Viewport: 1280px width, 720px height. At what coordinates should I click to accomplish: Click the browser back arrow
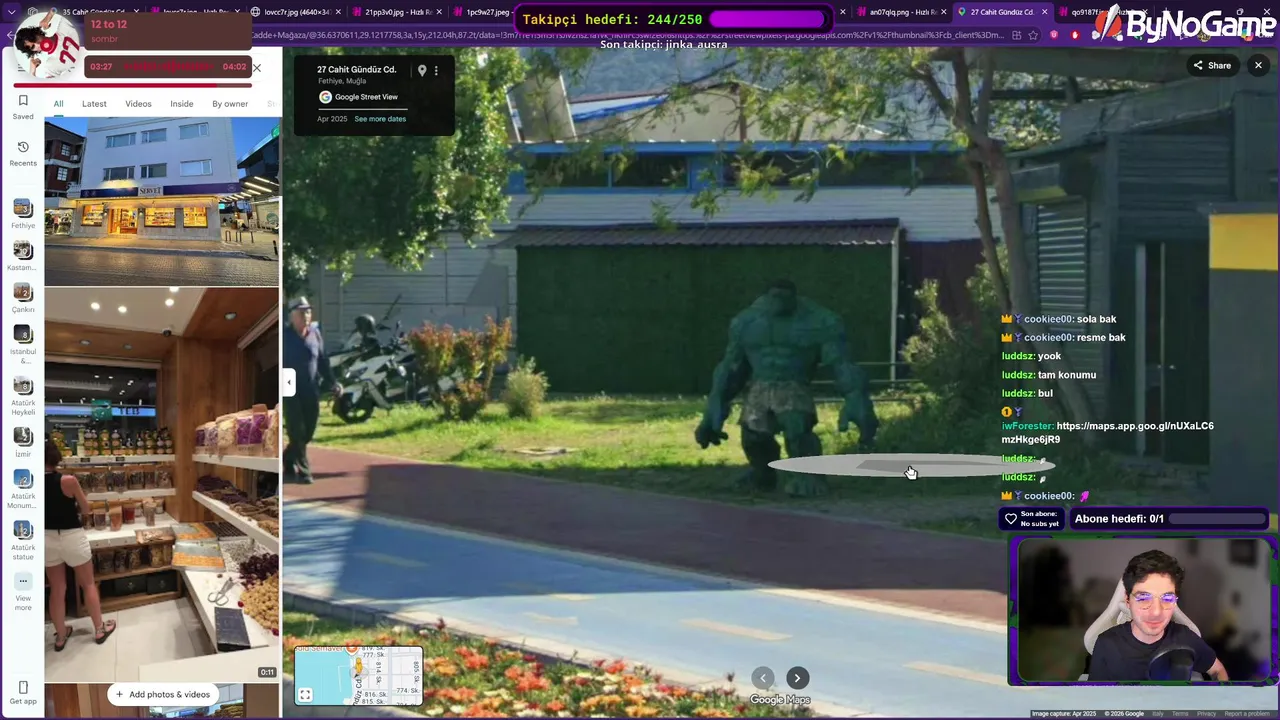[x=9, y=35]
